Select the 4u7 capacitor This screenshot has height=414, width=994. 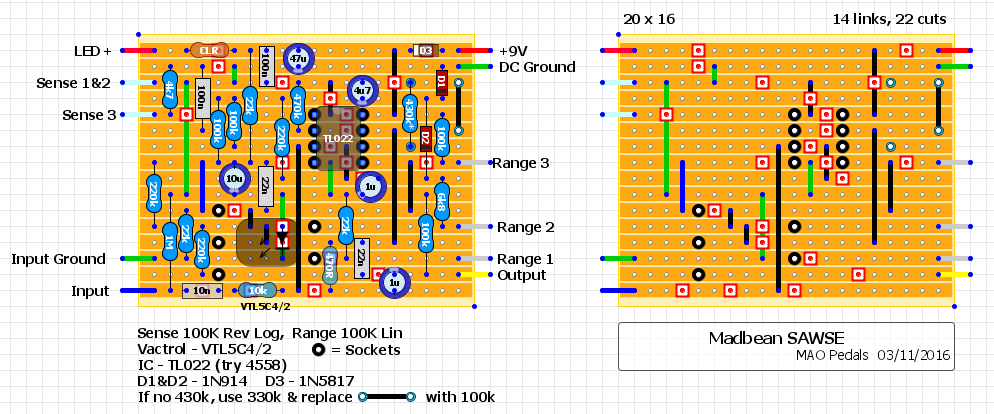coord(362,91)
